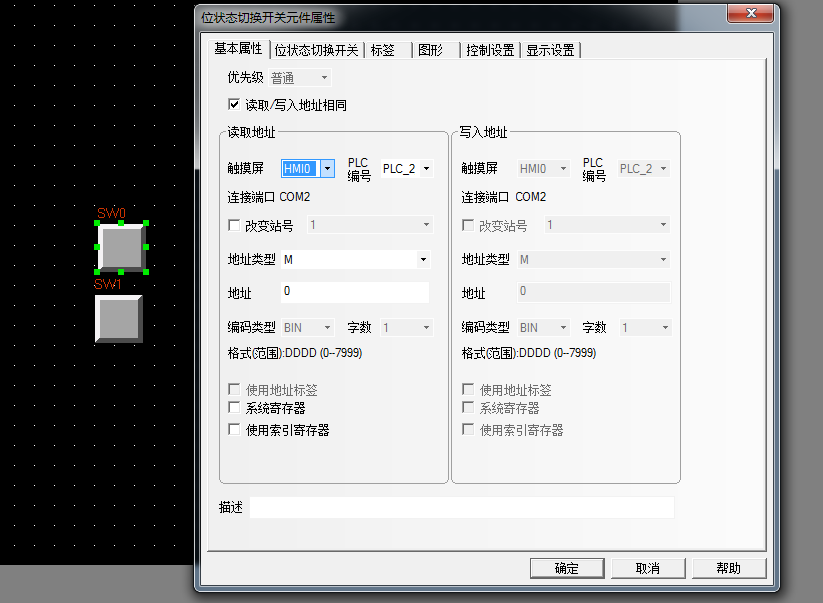Screen dimensions: 823x603
Task: Enable 使用索引寄存器 under read address
Action: (235, 430)
